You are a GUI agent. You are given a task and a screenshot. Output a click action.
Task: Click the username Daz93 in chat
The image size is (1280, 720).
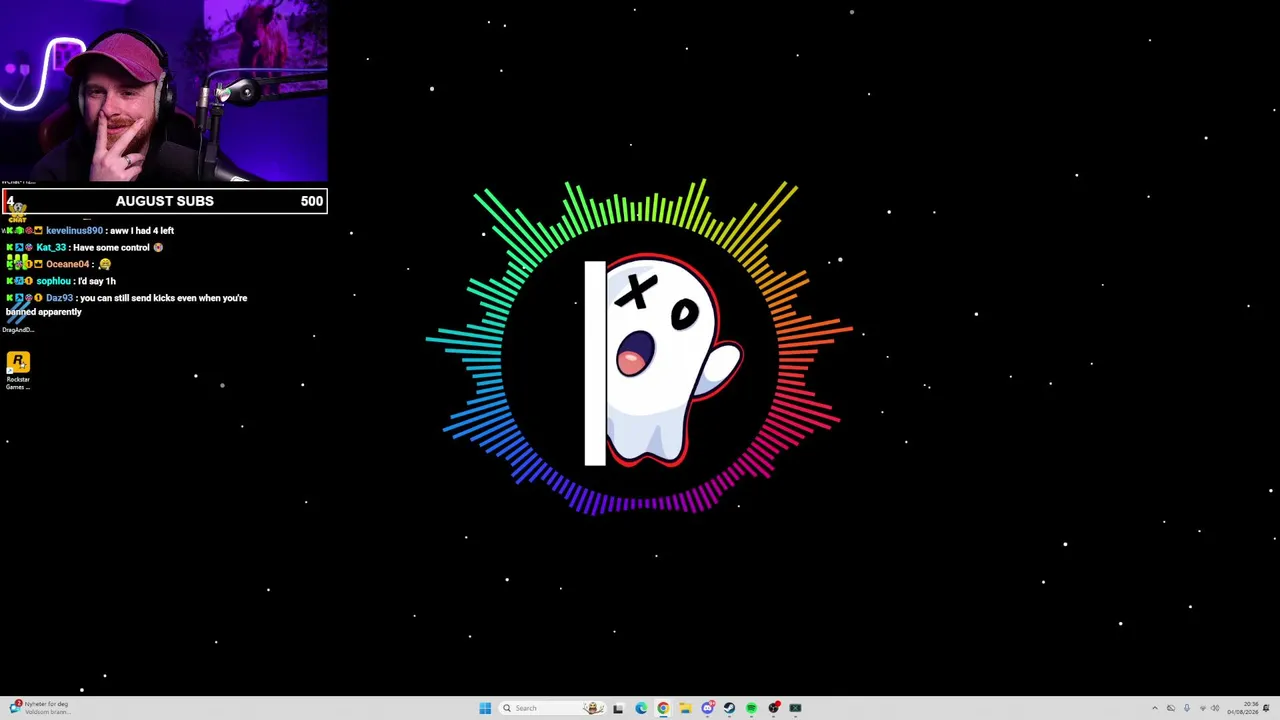[59, 298]
